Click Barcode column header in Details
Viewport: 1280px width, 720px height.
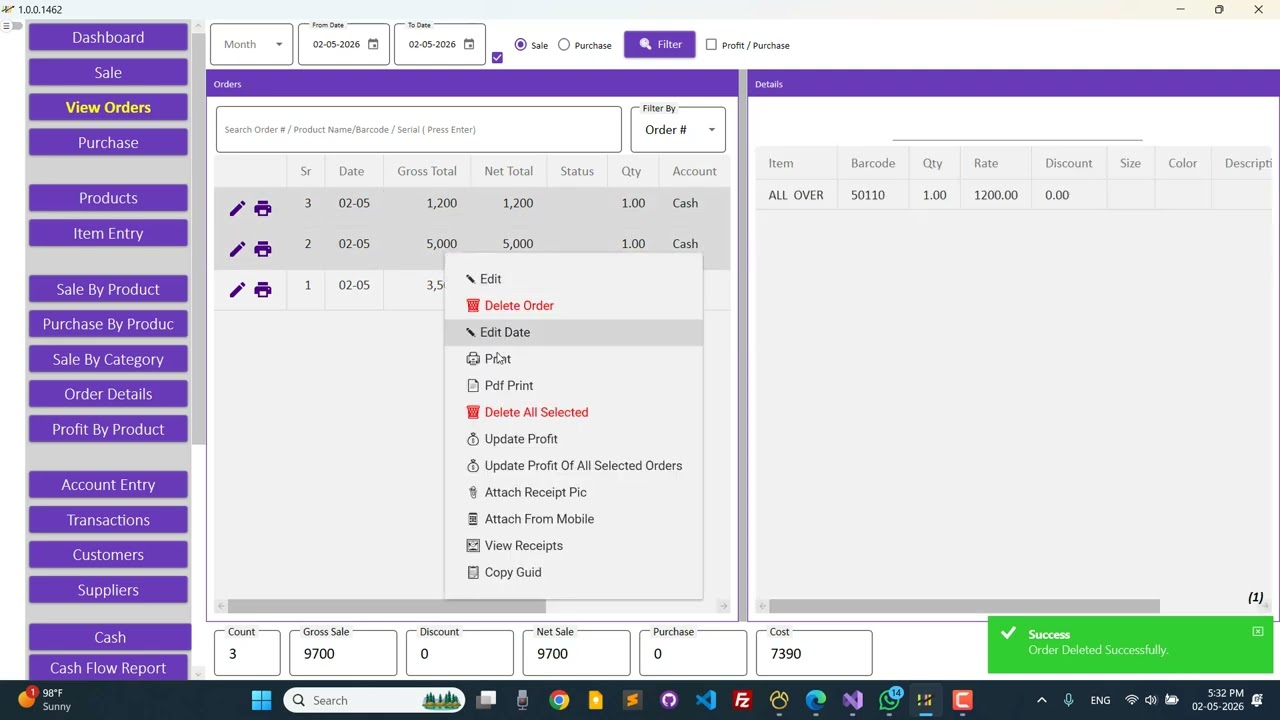tap(873, 163)
